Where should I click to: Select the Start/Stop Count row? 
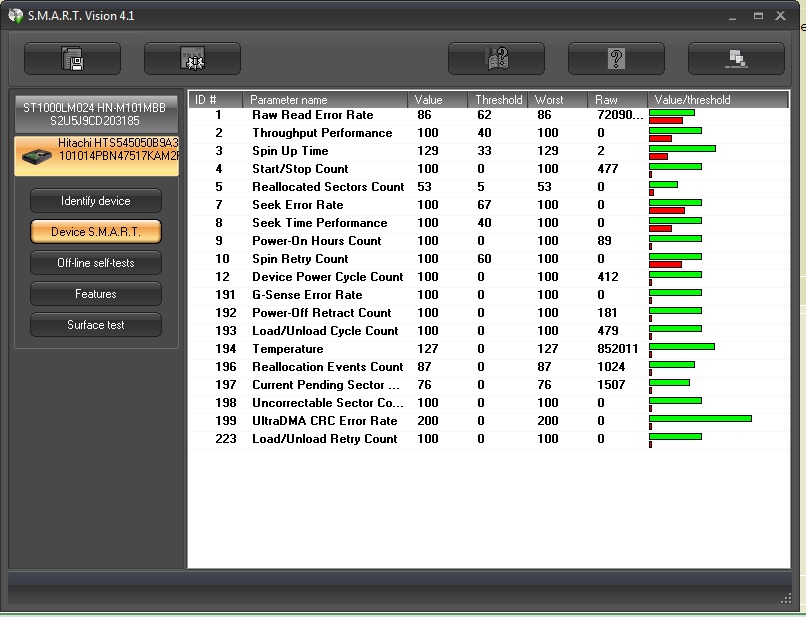coord(489,169)
